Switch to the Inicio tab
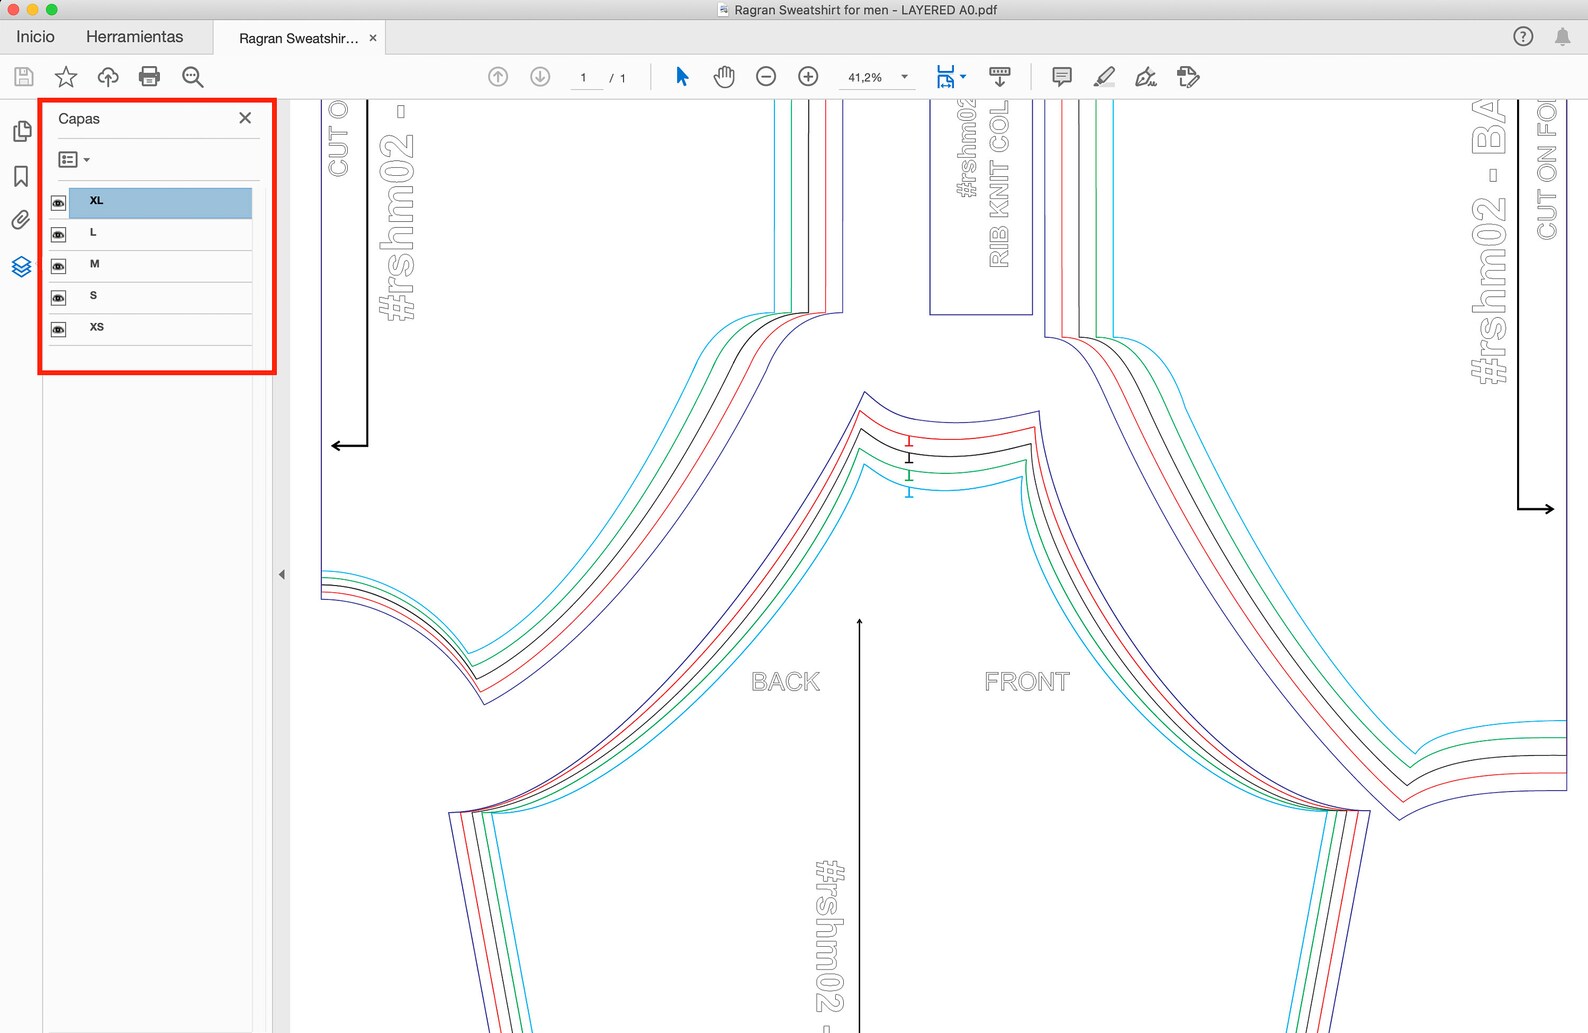 coord(35,37)
